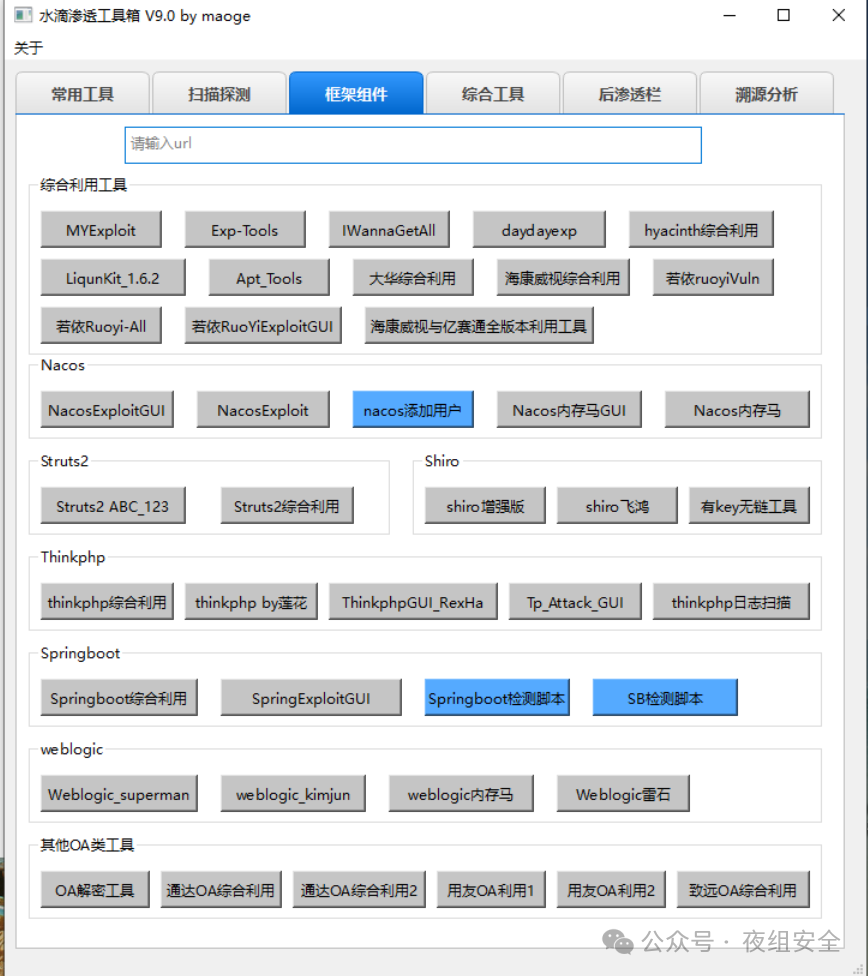Launch 通达OA综合利用2
This screenshot has width=868, height=976.
(359, 889)
